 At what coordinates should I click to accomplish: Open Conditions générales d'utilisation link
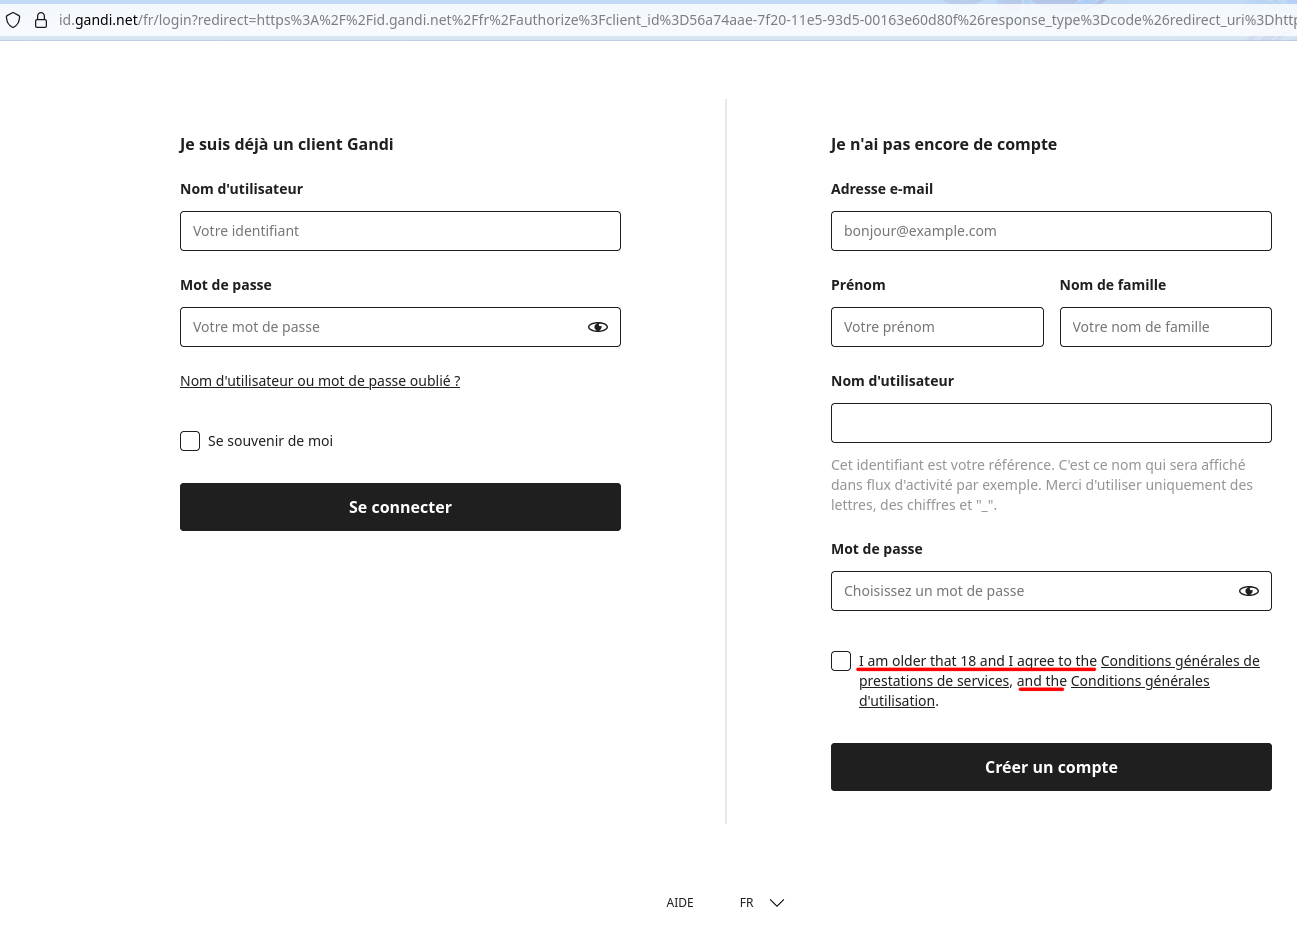(x=1034, y=691)
